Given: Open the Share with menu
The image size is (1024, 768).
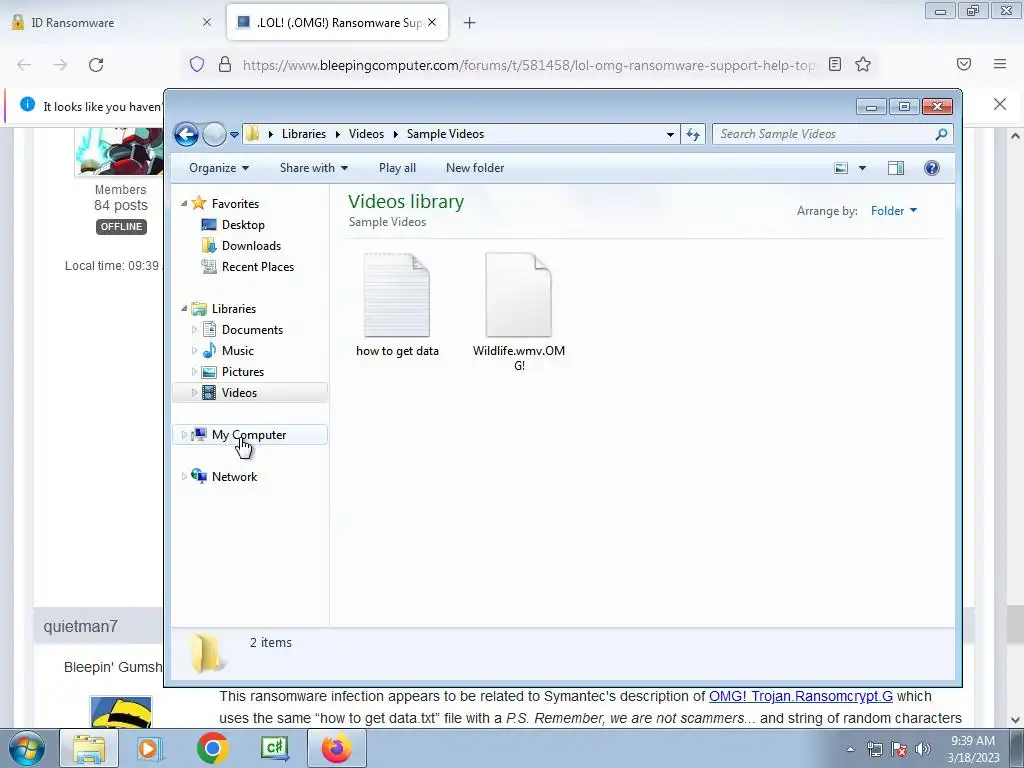Looking at the screenshot, I should click(313, 168).
